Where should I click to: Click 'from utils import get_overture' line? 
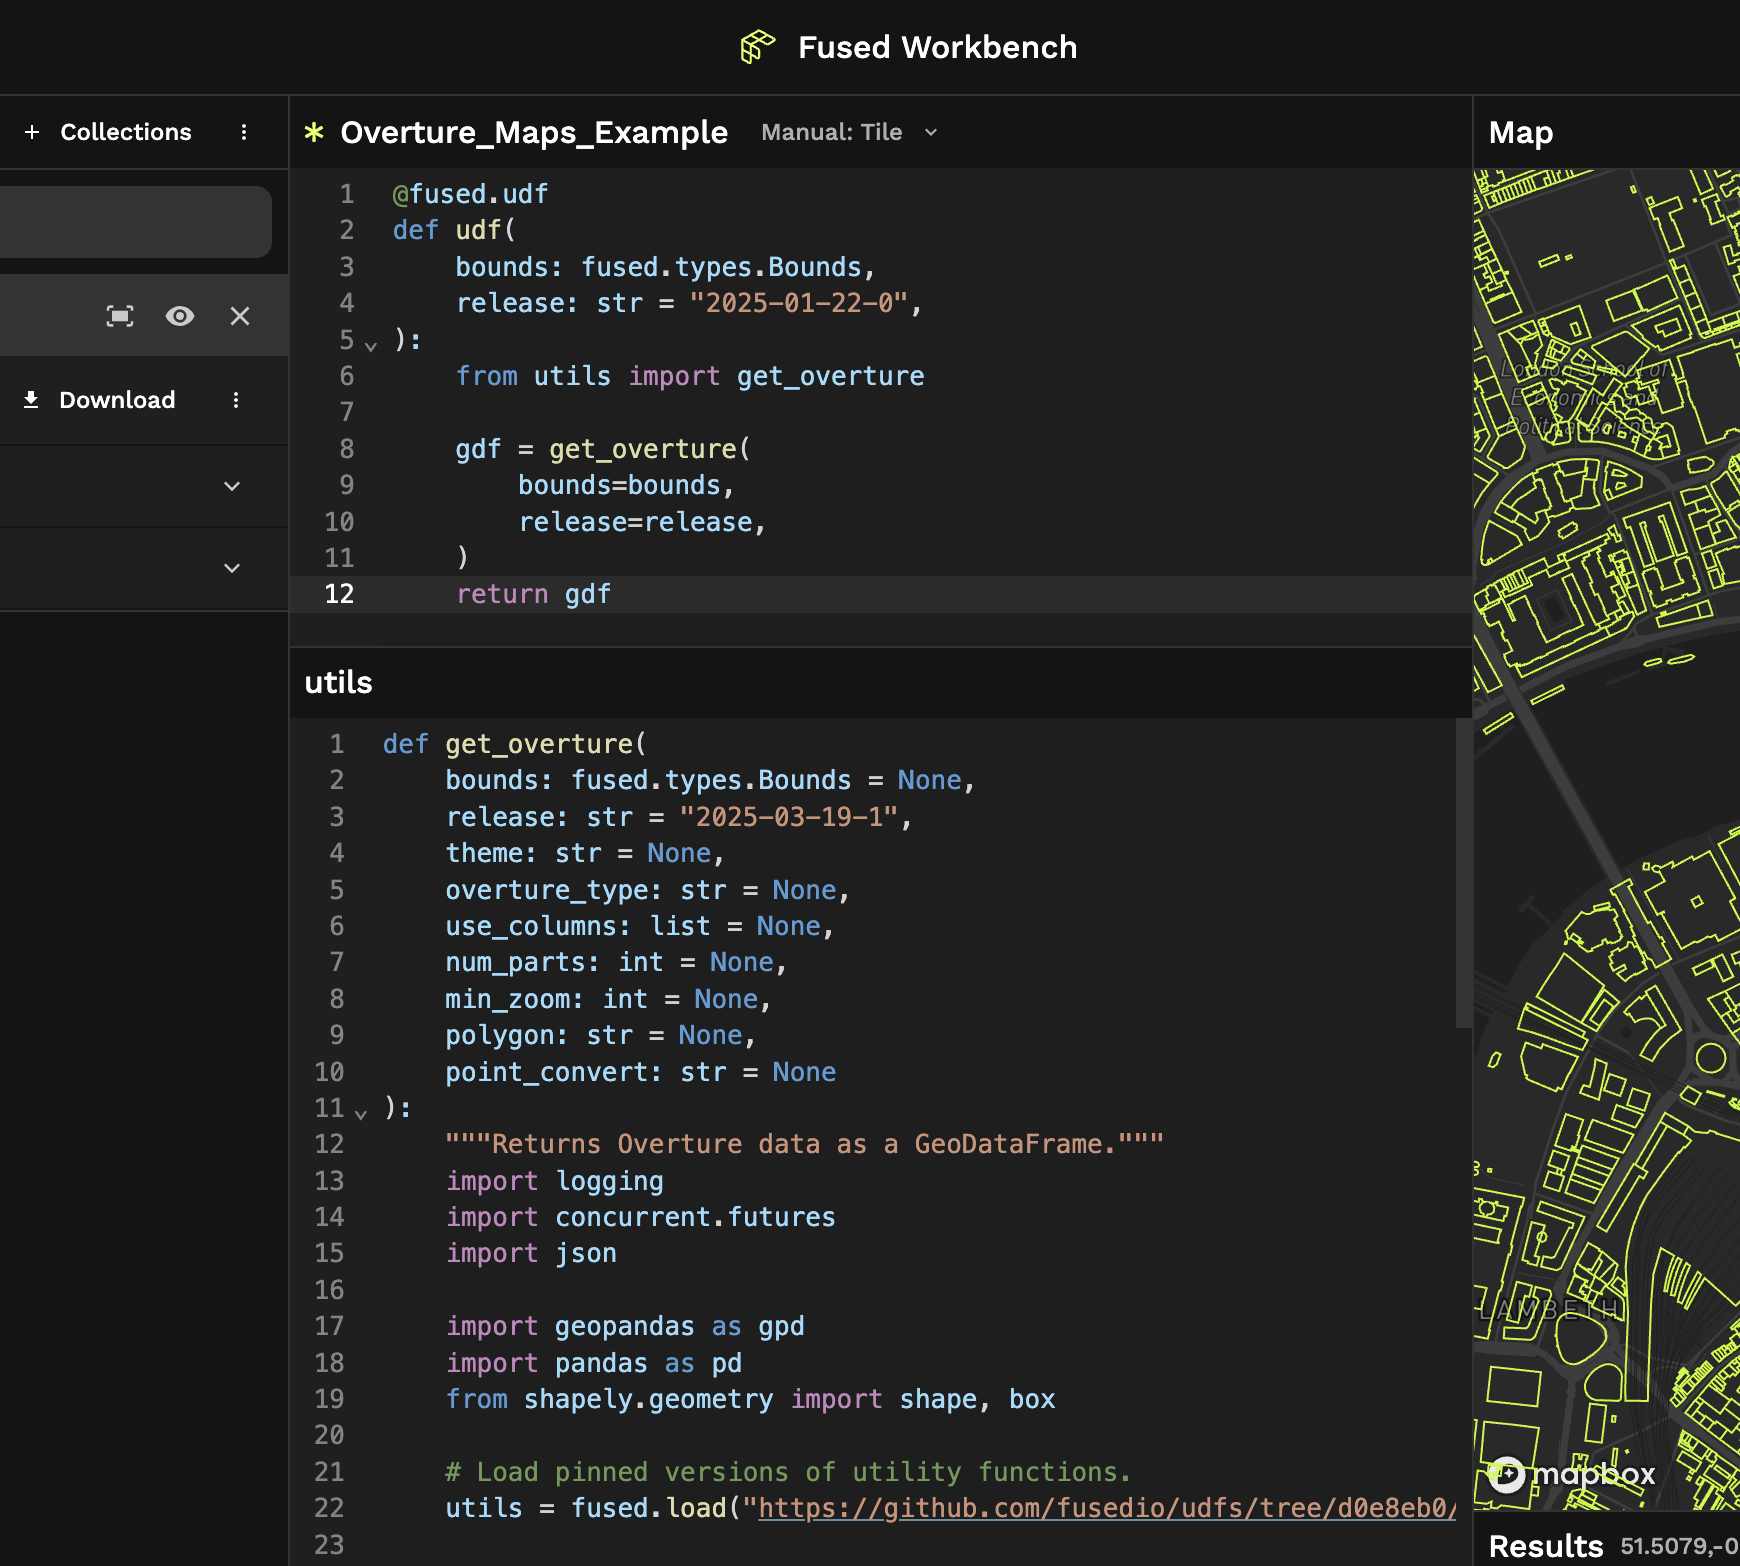[x=690, y=376]
